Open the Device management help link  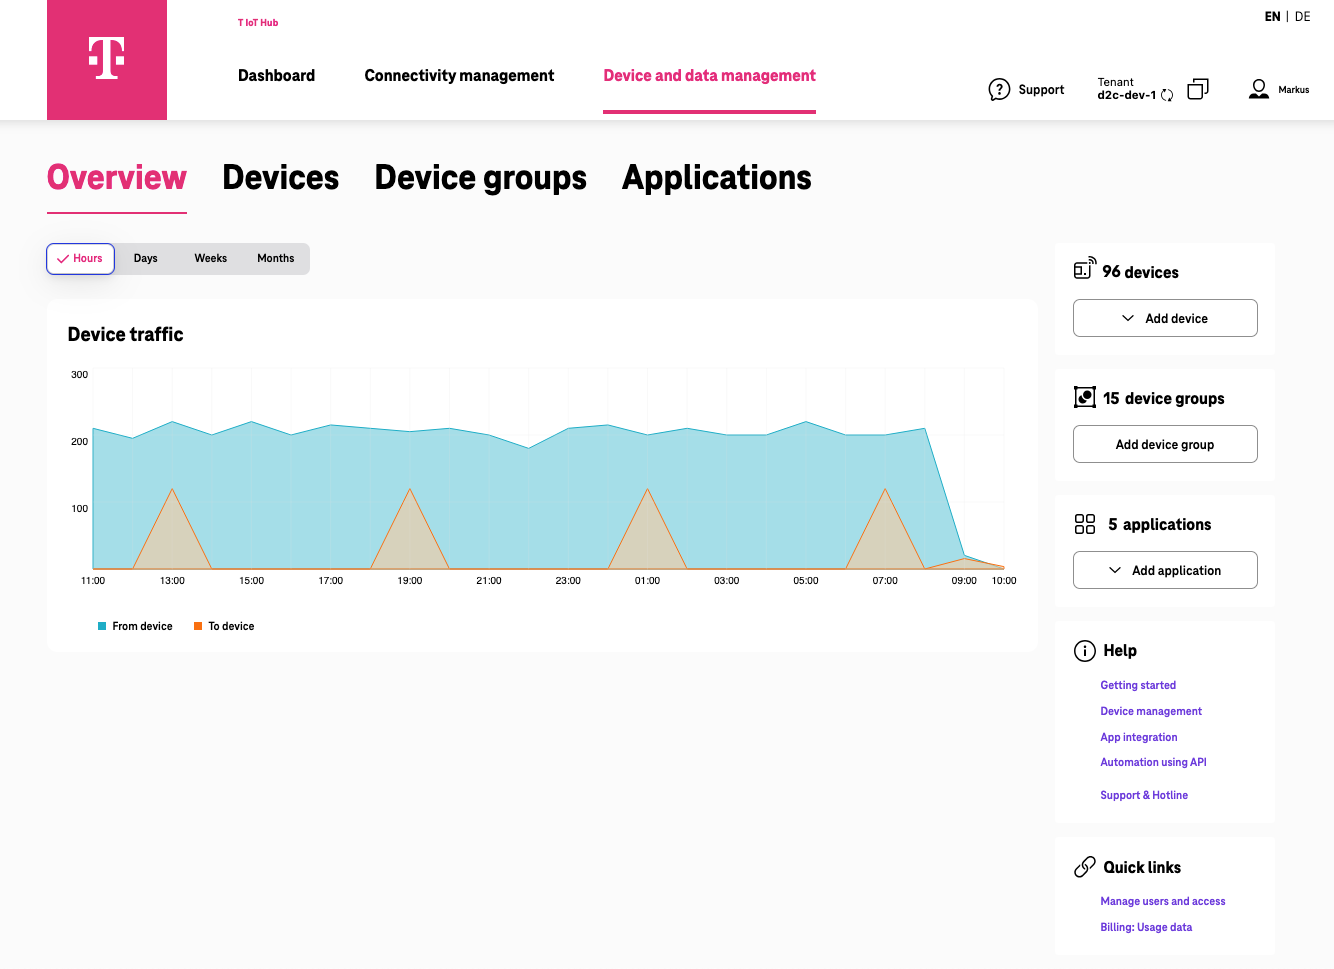click(x=1151, y=711)
